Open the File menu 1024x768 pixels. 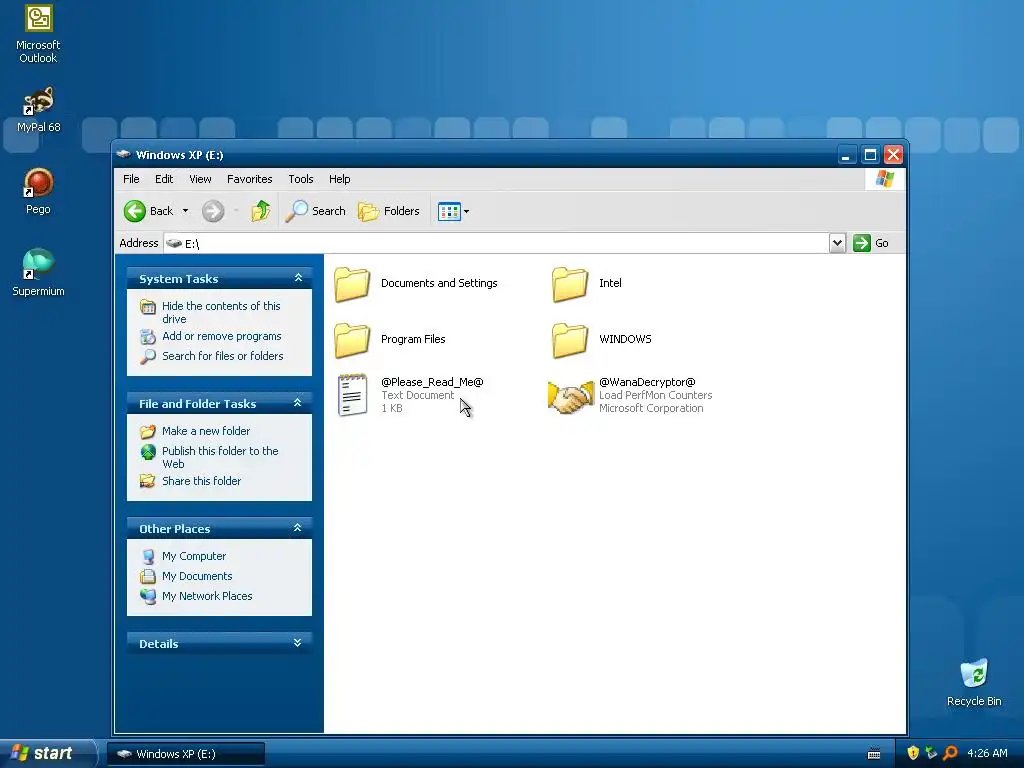click(131, 179)
